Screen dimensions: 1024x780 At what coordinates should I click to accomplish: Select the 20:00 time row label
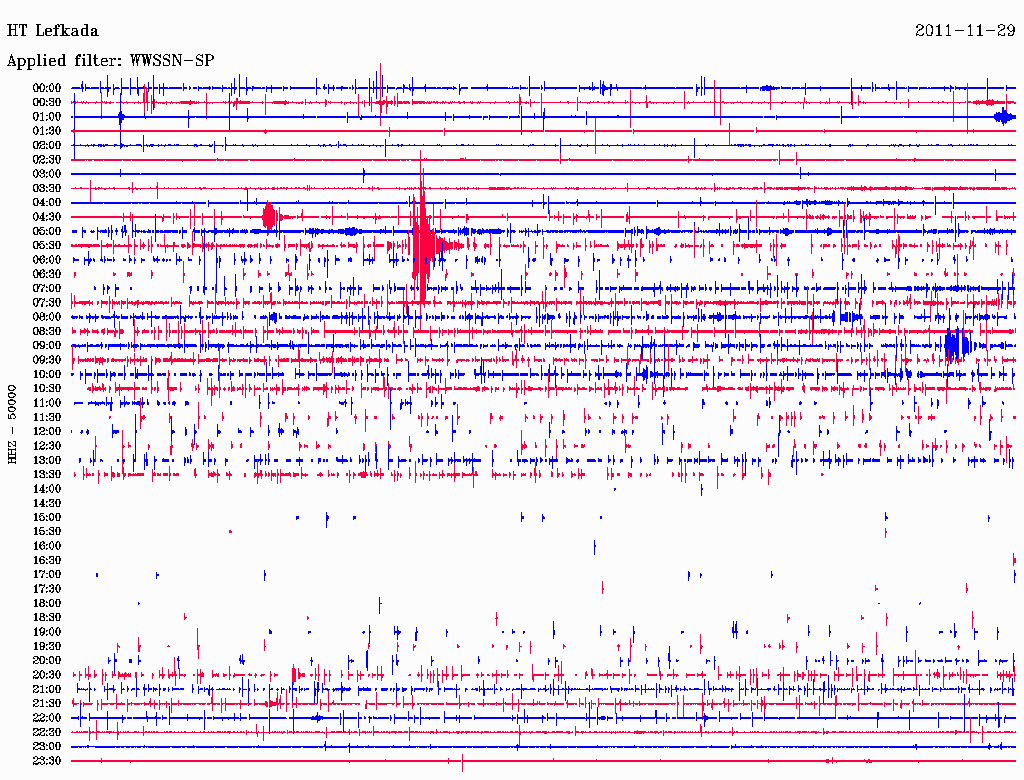[47, 660]
